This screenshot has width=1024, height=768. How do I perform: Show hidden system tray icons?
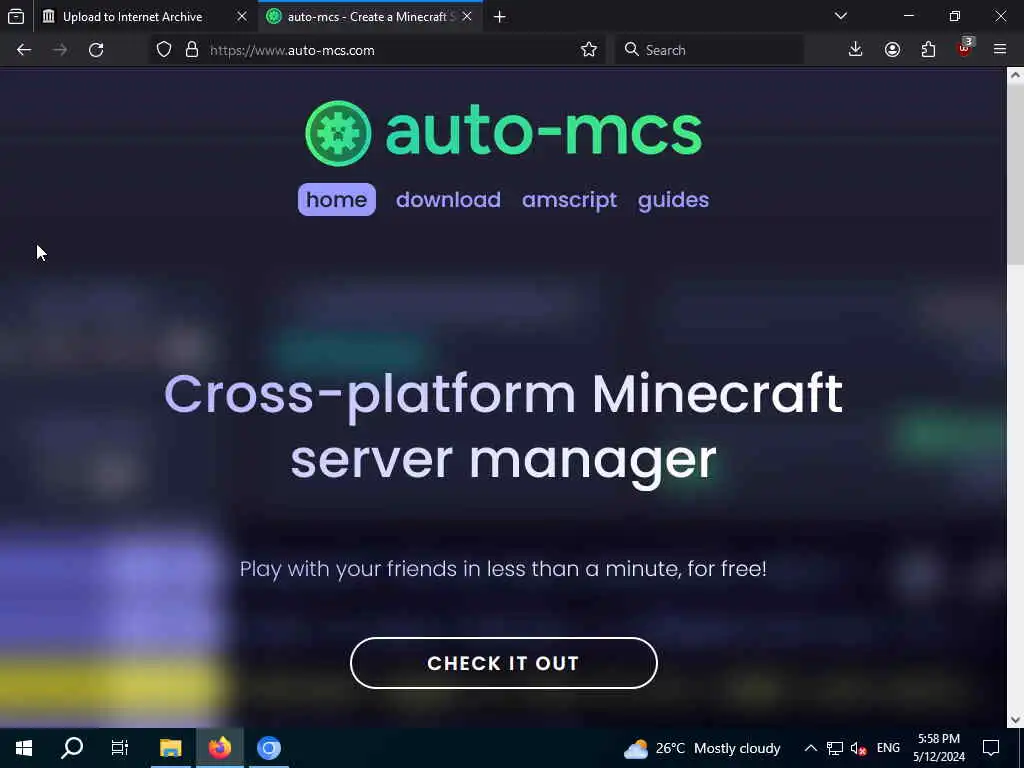pos(810,748)
